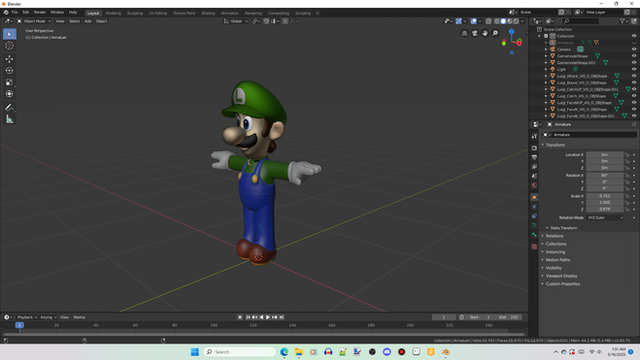640x360 pixels.
Task: Open the World properties tab
Action: click(x=534, y=186)
